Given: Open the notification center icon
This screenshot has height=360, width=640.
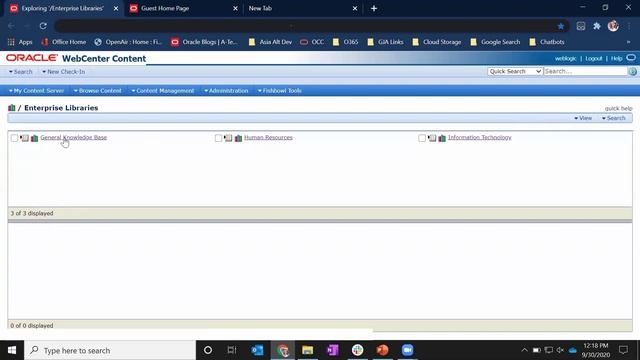Looking at the screenshot, I should tap(623, 350).
